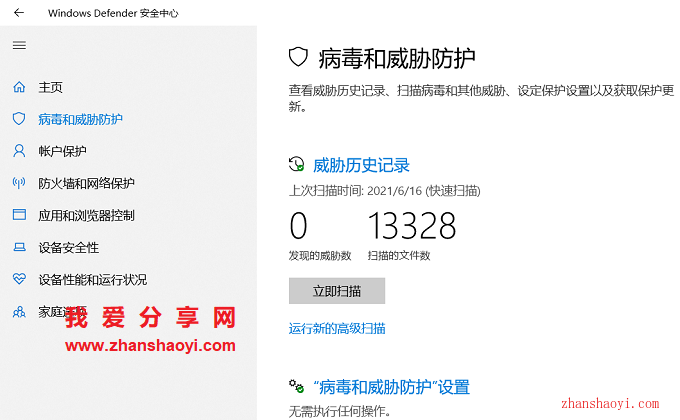This screenshot has width=680, height=420.
Task: Open 应用和浏览器控制 sidebar item
Action: [x=86, y=215]
